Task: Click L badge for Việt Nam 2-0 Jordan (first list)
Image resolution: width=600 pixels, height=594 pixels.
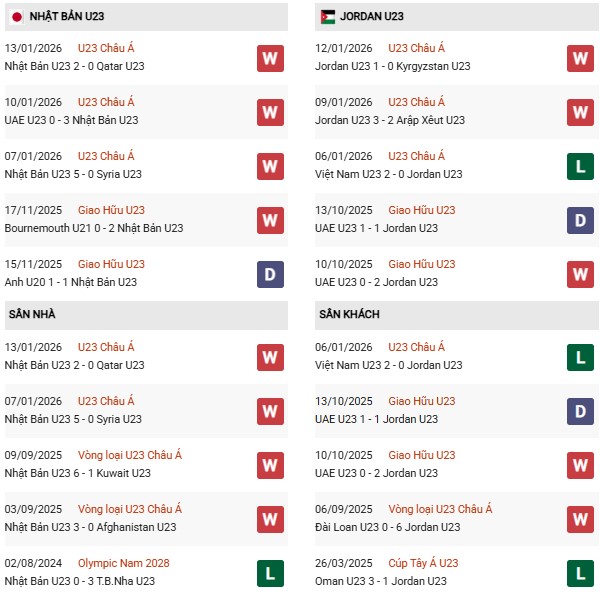Action: [581, 166]
